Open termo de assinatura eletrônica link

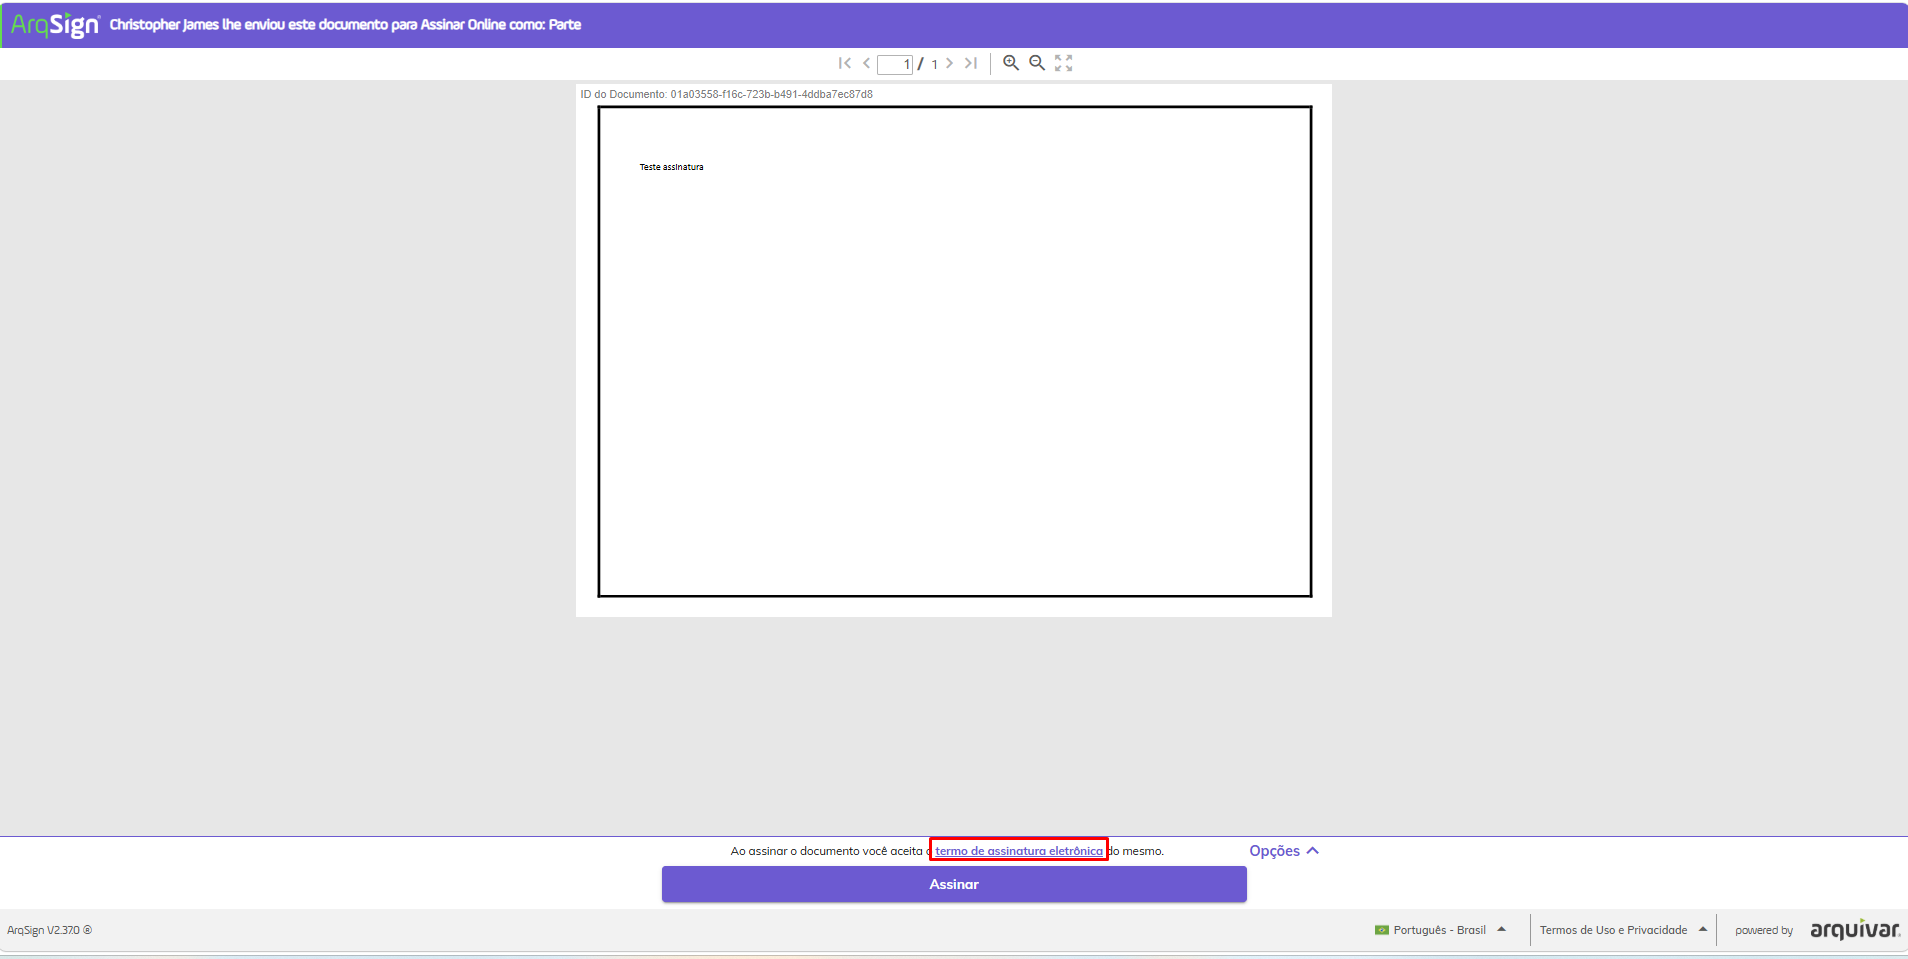tap(1019, 851)
